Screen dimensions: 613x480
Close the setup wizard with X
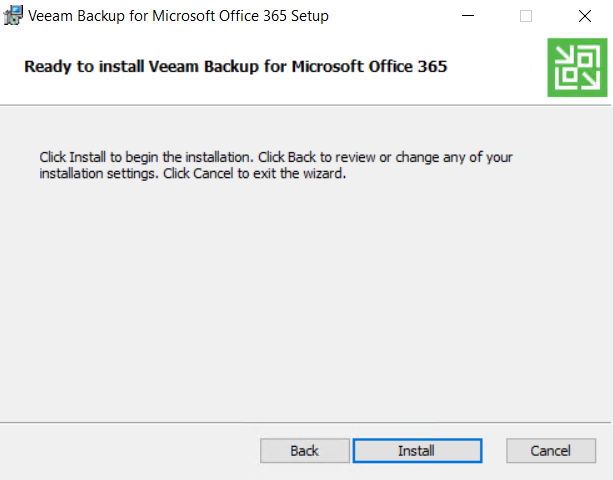pyautogui.click(x=585, y=16)
